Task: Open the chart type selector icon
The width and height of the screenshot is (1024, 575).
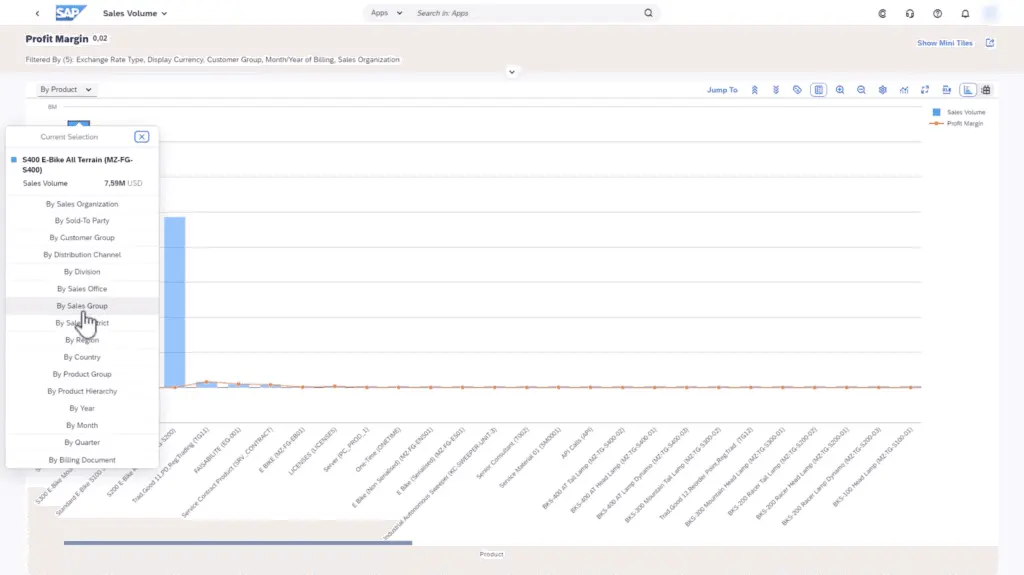Action: click(x=904, y=90)
